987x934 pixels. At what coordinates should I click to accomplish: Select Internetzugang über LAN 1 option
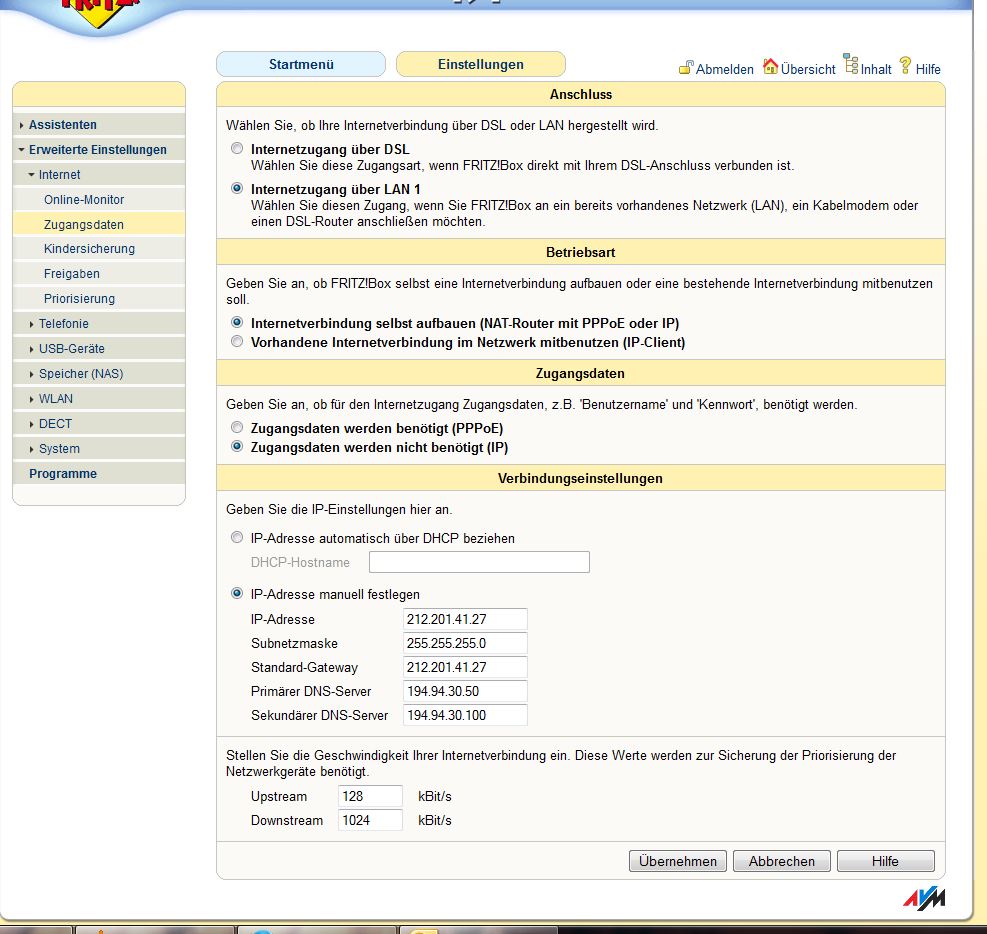[237, 188]
